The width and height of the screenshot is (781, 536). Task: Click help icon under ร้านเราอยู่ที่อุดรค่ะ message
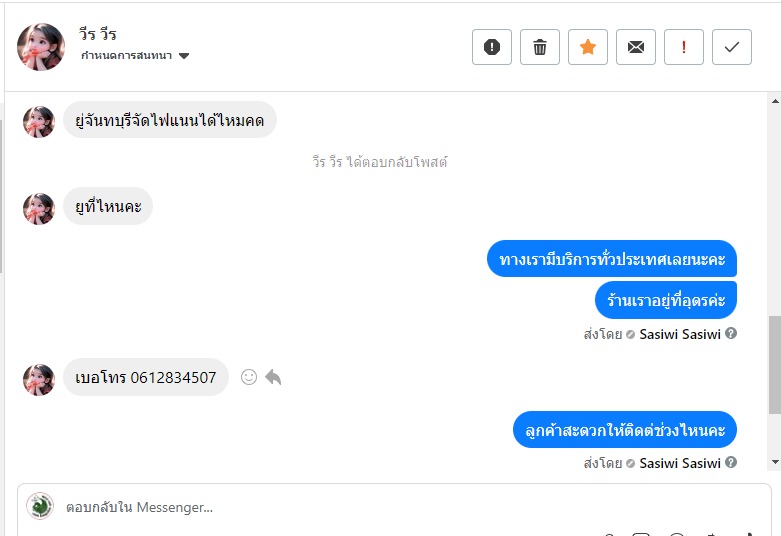click(731, 334)
